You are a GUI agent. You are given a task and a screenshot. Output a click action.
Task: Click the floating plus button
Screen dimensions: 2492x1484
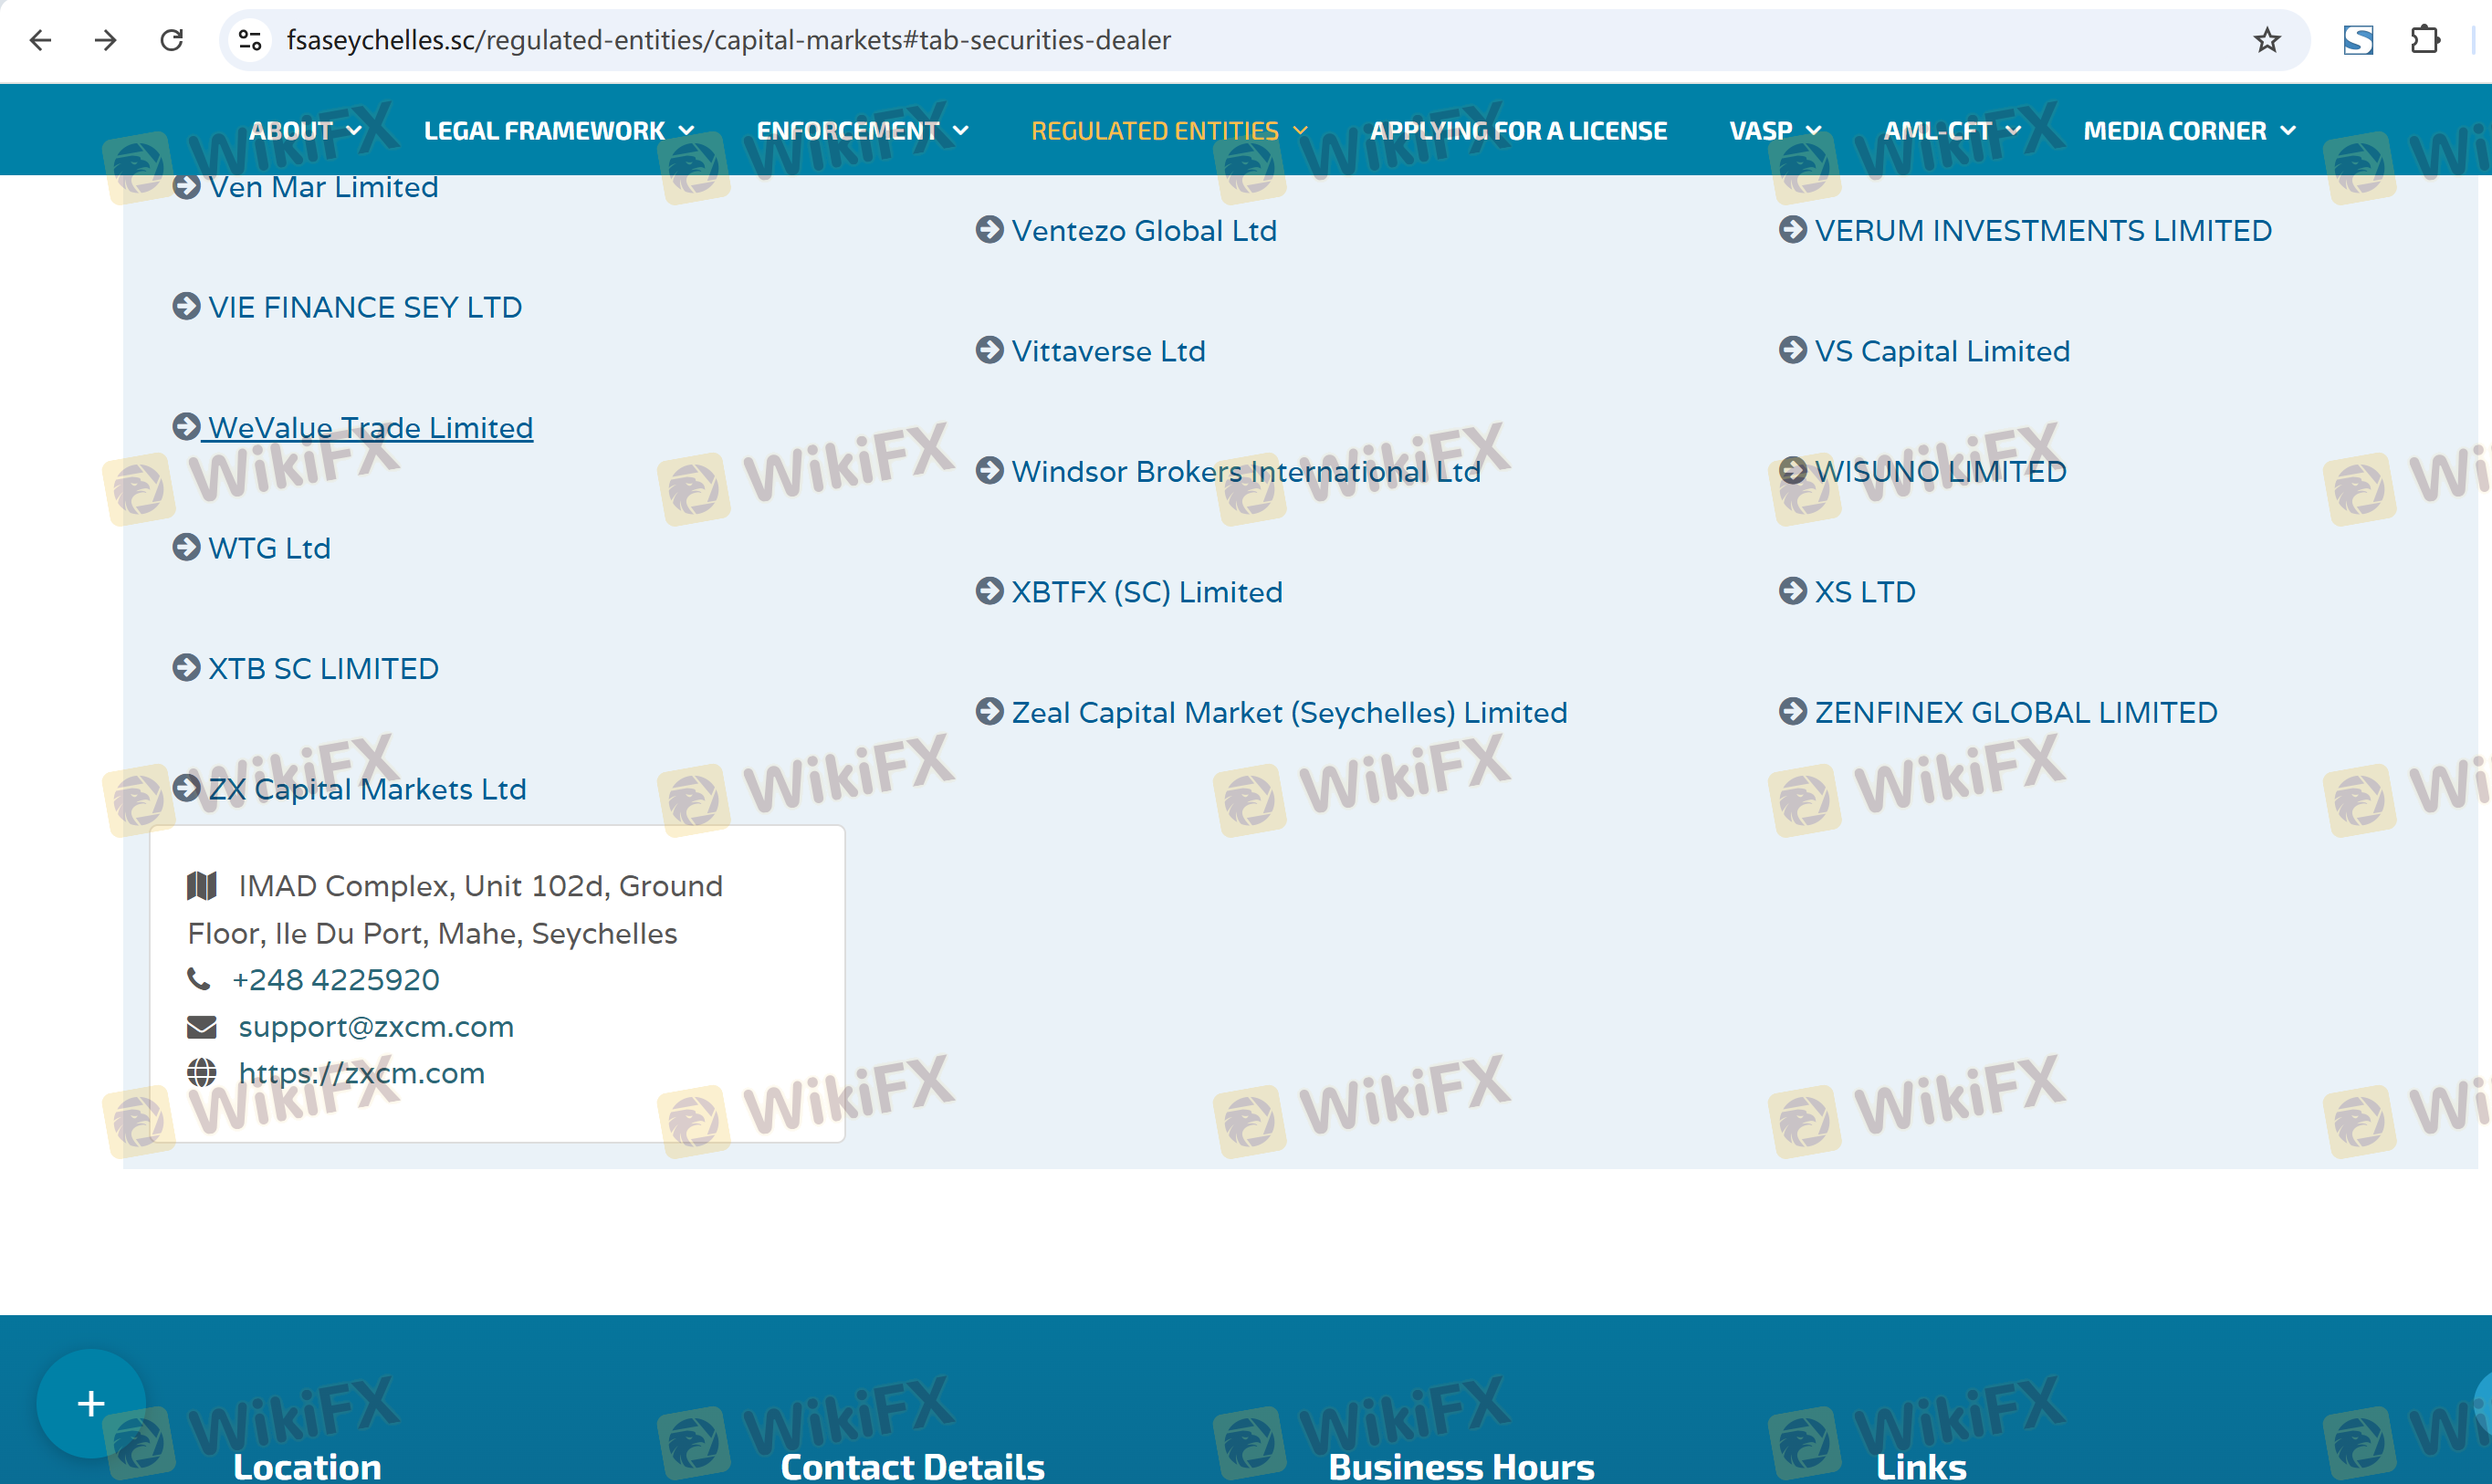pyautogui.click(x=91, y=1403)
